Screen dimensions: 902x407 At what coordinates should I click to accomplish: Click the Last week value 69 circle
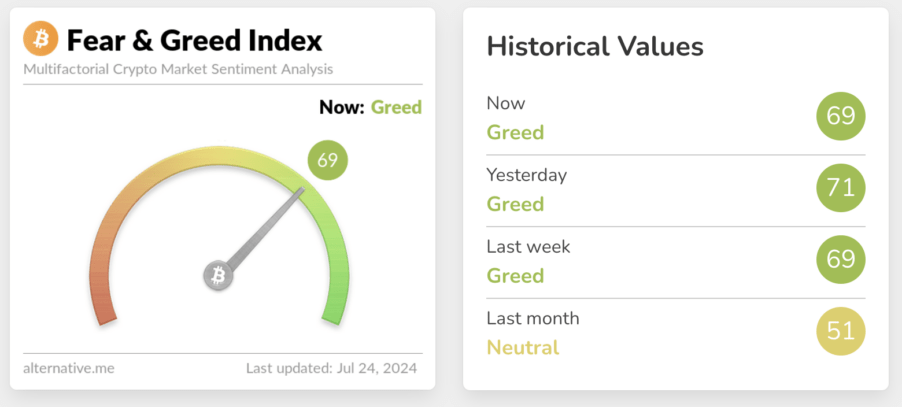(840, 260)
